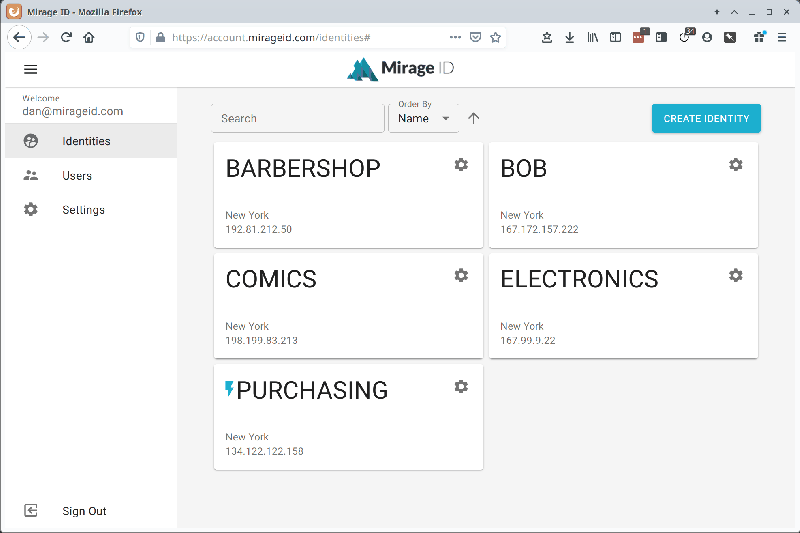Viewport: 800px width, 533px height.
Task: Click the dark sidebar-style extension icon
Action: 662,37
